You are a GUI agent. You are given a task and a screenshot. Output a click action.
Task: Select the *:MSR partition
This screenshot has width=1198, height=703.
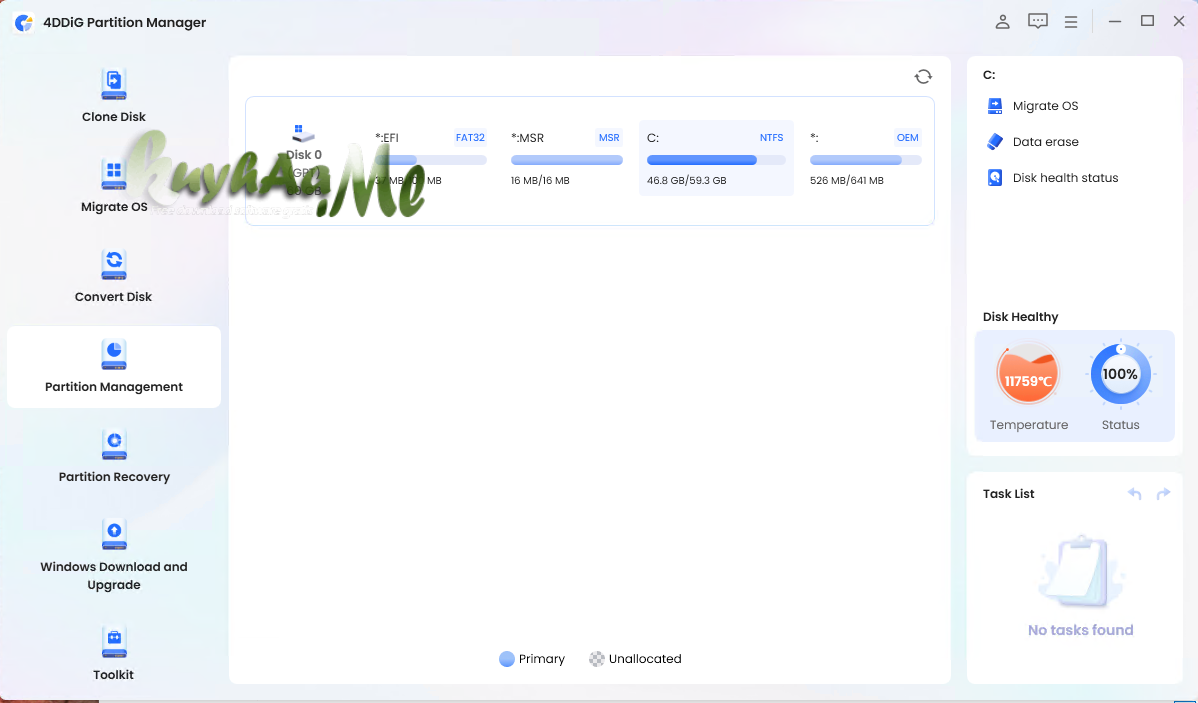coord(566,158)
